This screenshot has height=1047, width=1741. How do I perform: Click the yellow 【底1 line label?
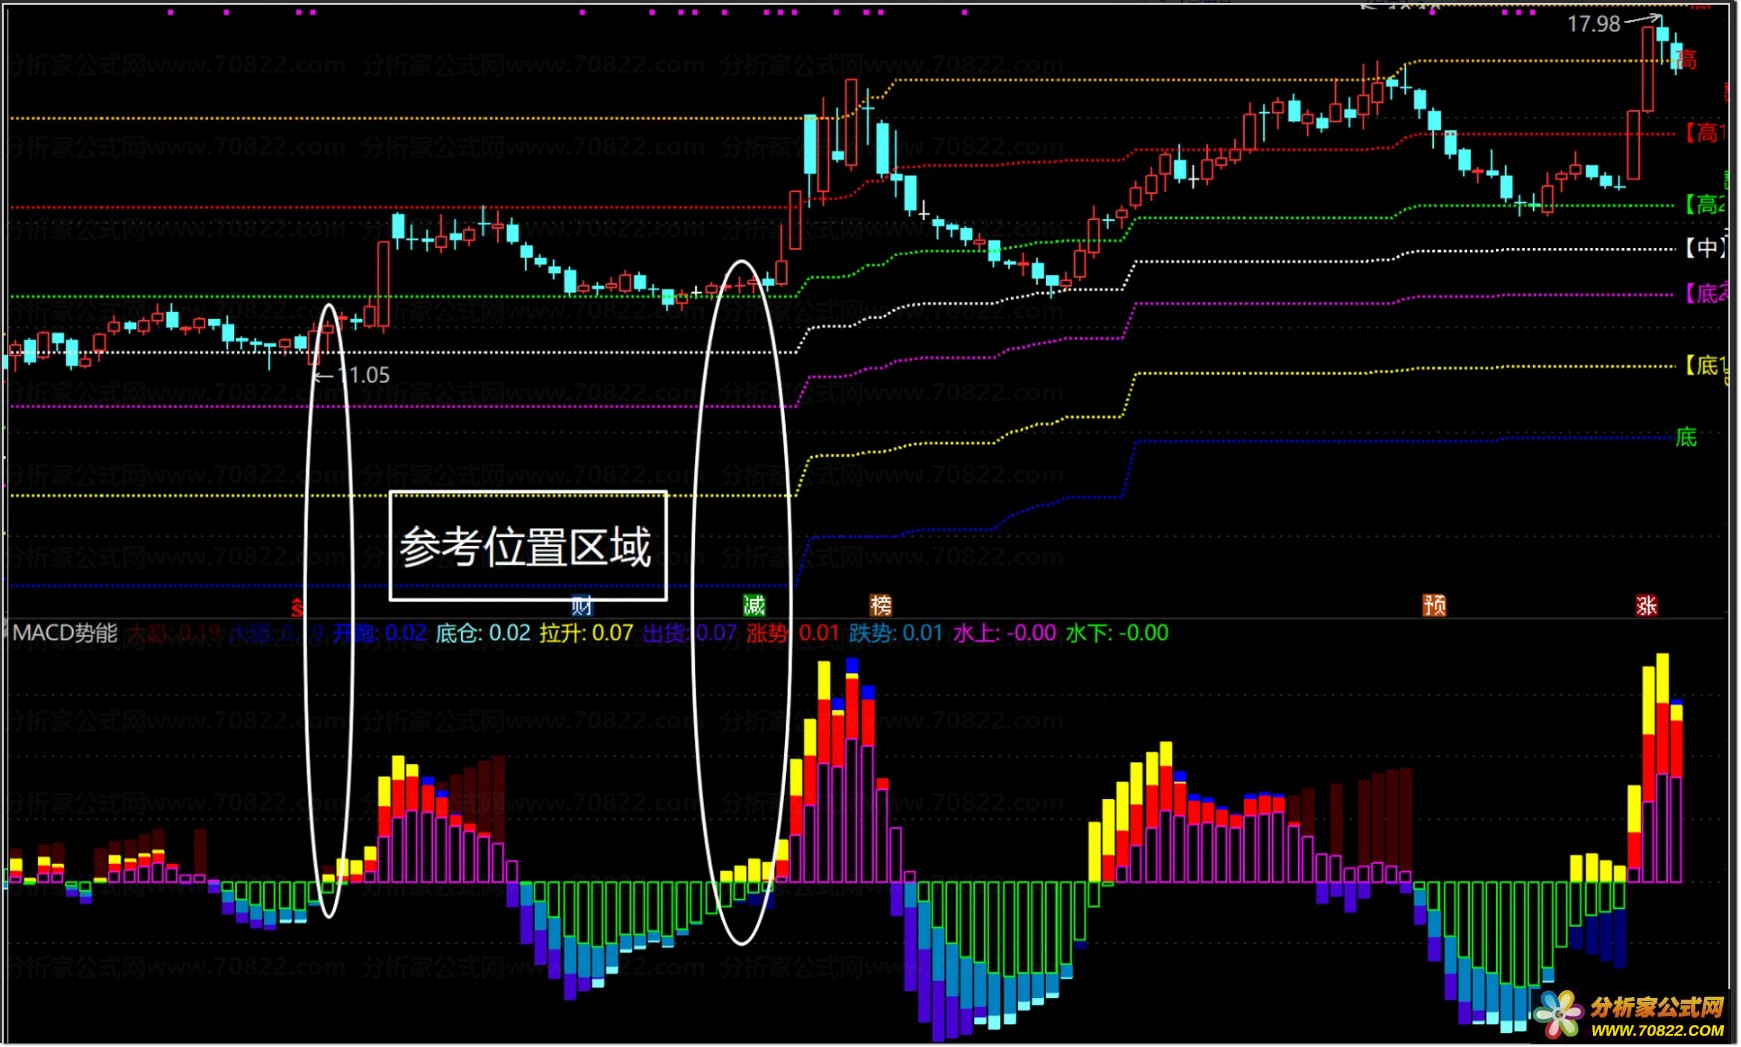tap(1704, 366)
